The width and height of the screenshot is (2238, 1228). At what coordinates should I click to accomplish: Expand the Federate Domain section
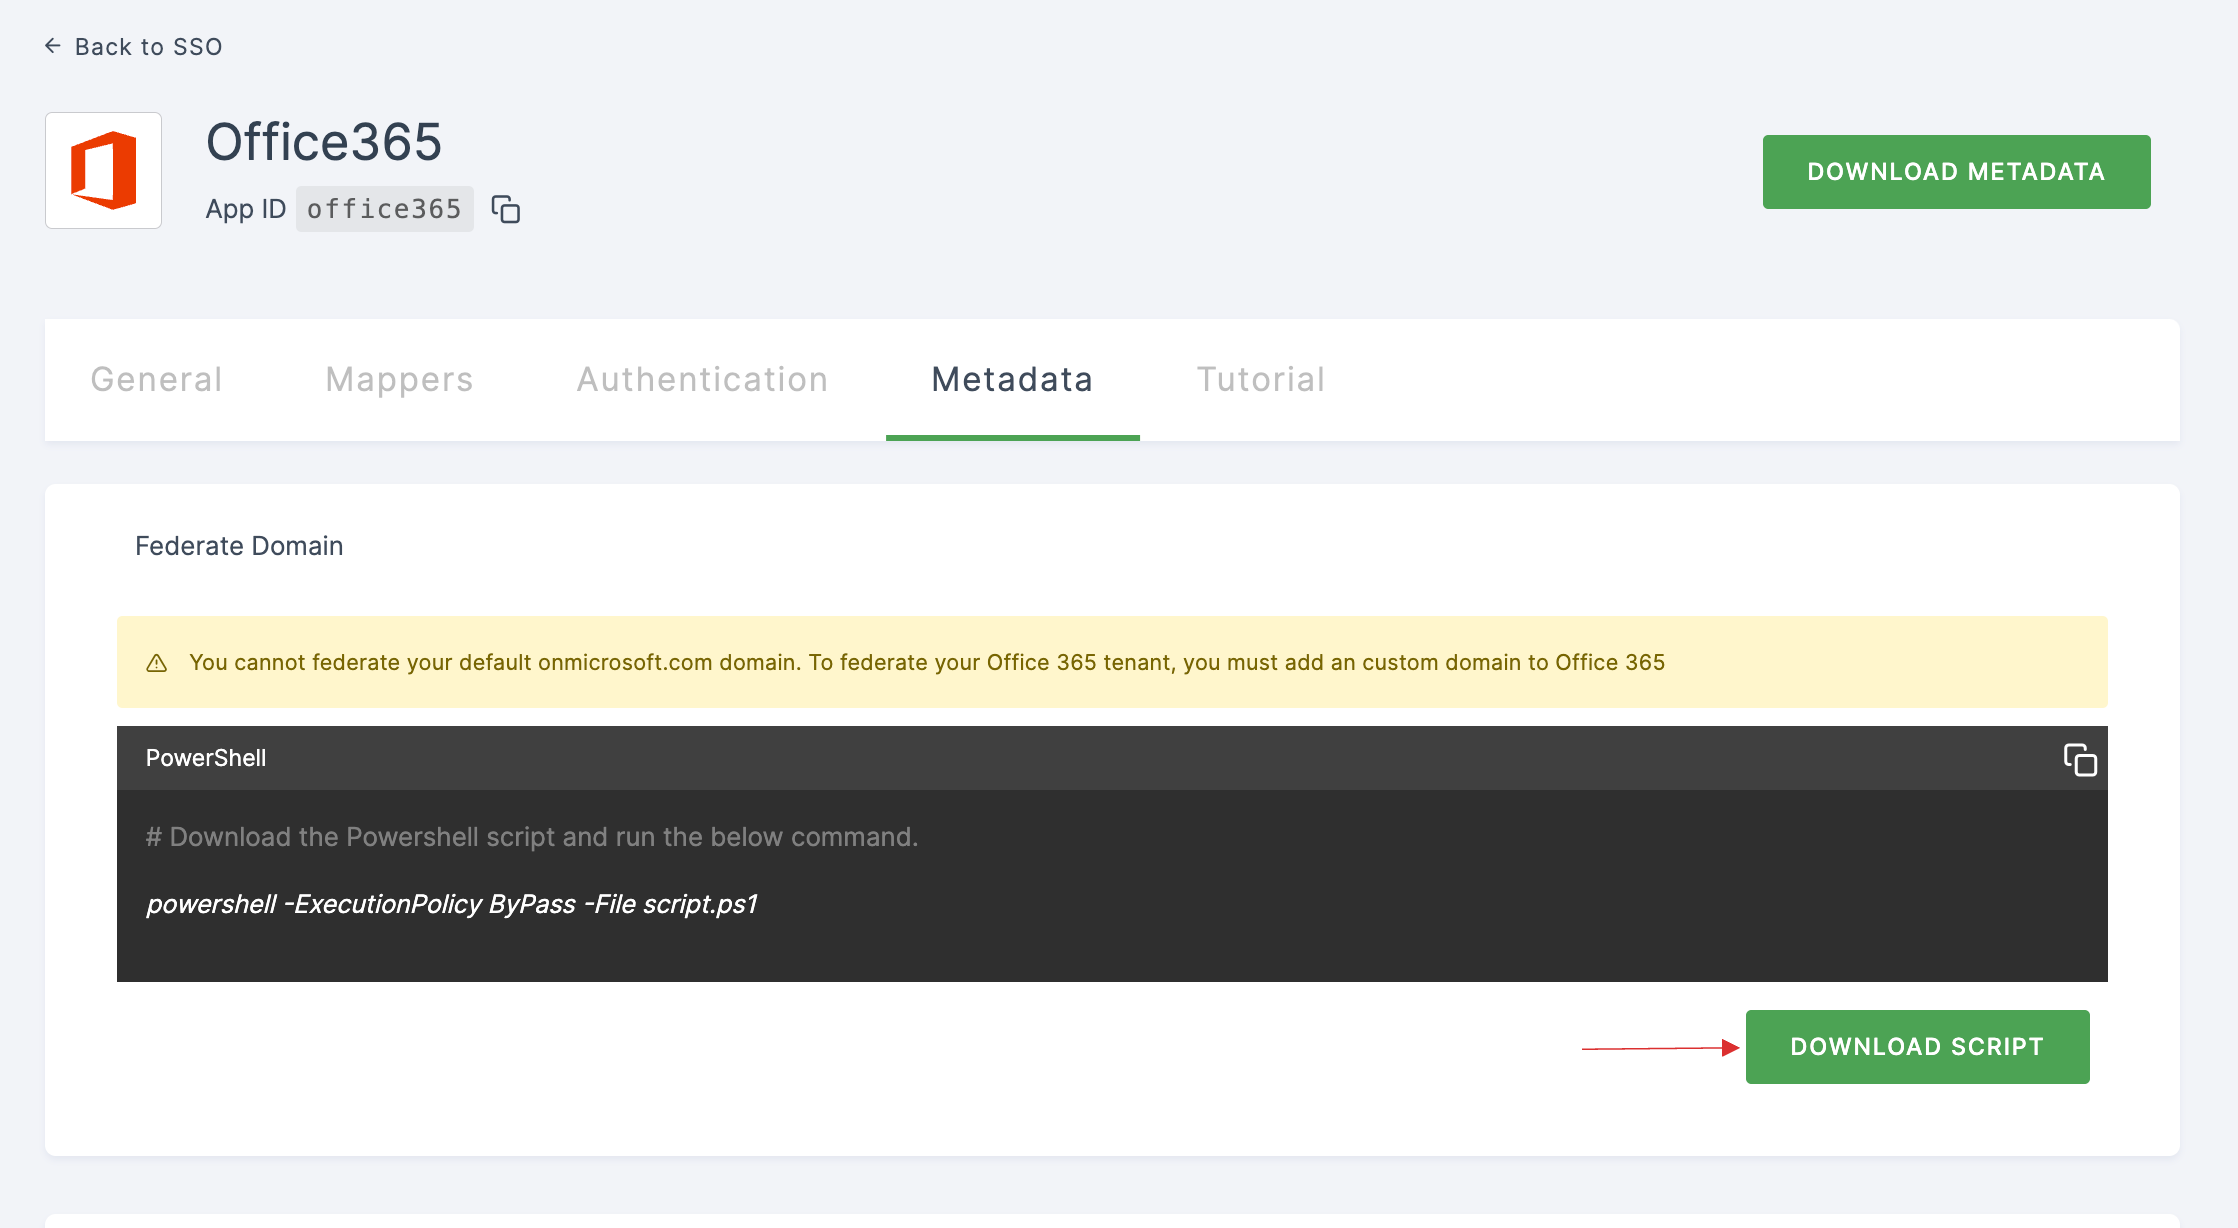point(239,544)
